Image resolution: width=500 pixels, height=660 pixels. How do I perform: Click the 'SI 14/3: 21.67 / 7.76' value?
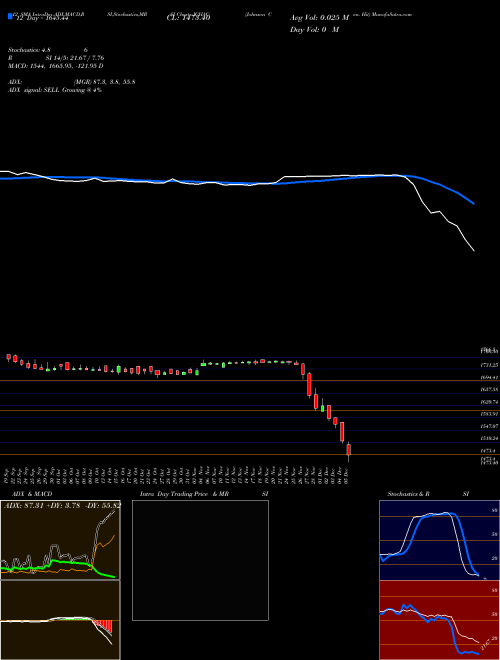click(75, 58)
